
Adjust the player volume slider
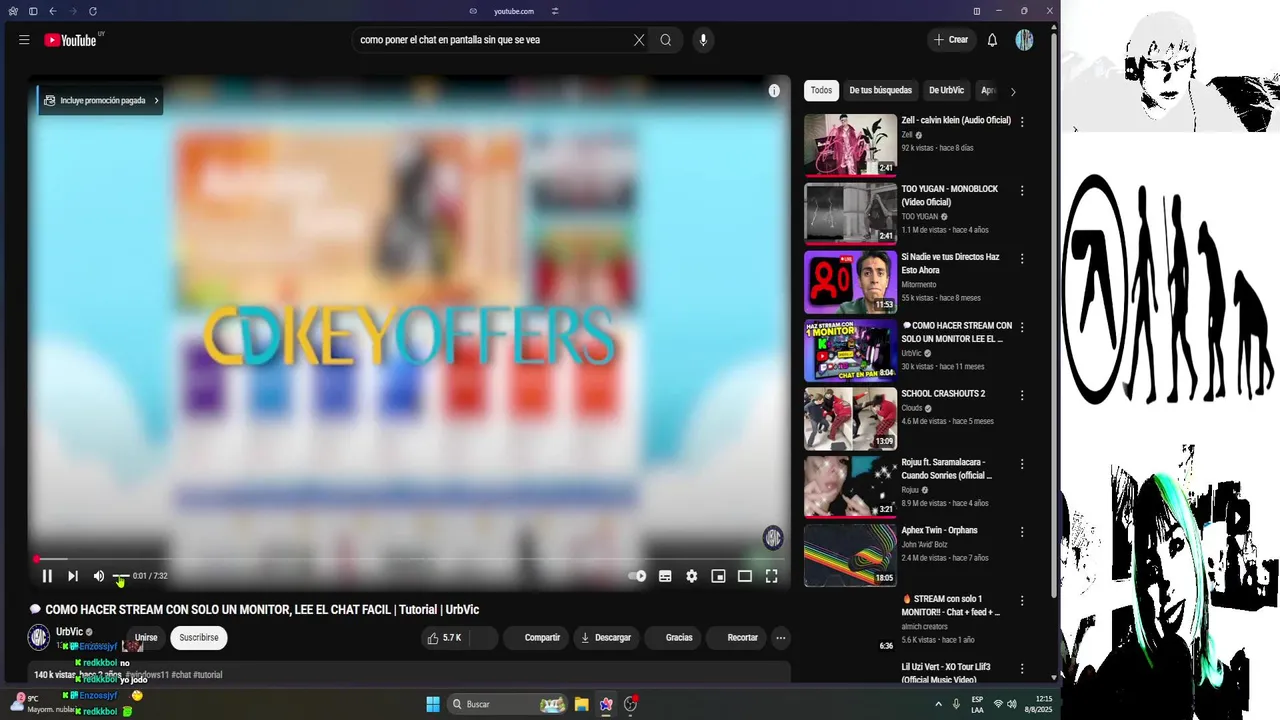point(120,577)
